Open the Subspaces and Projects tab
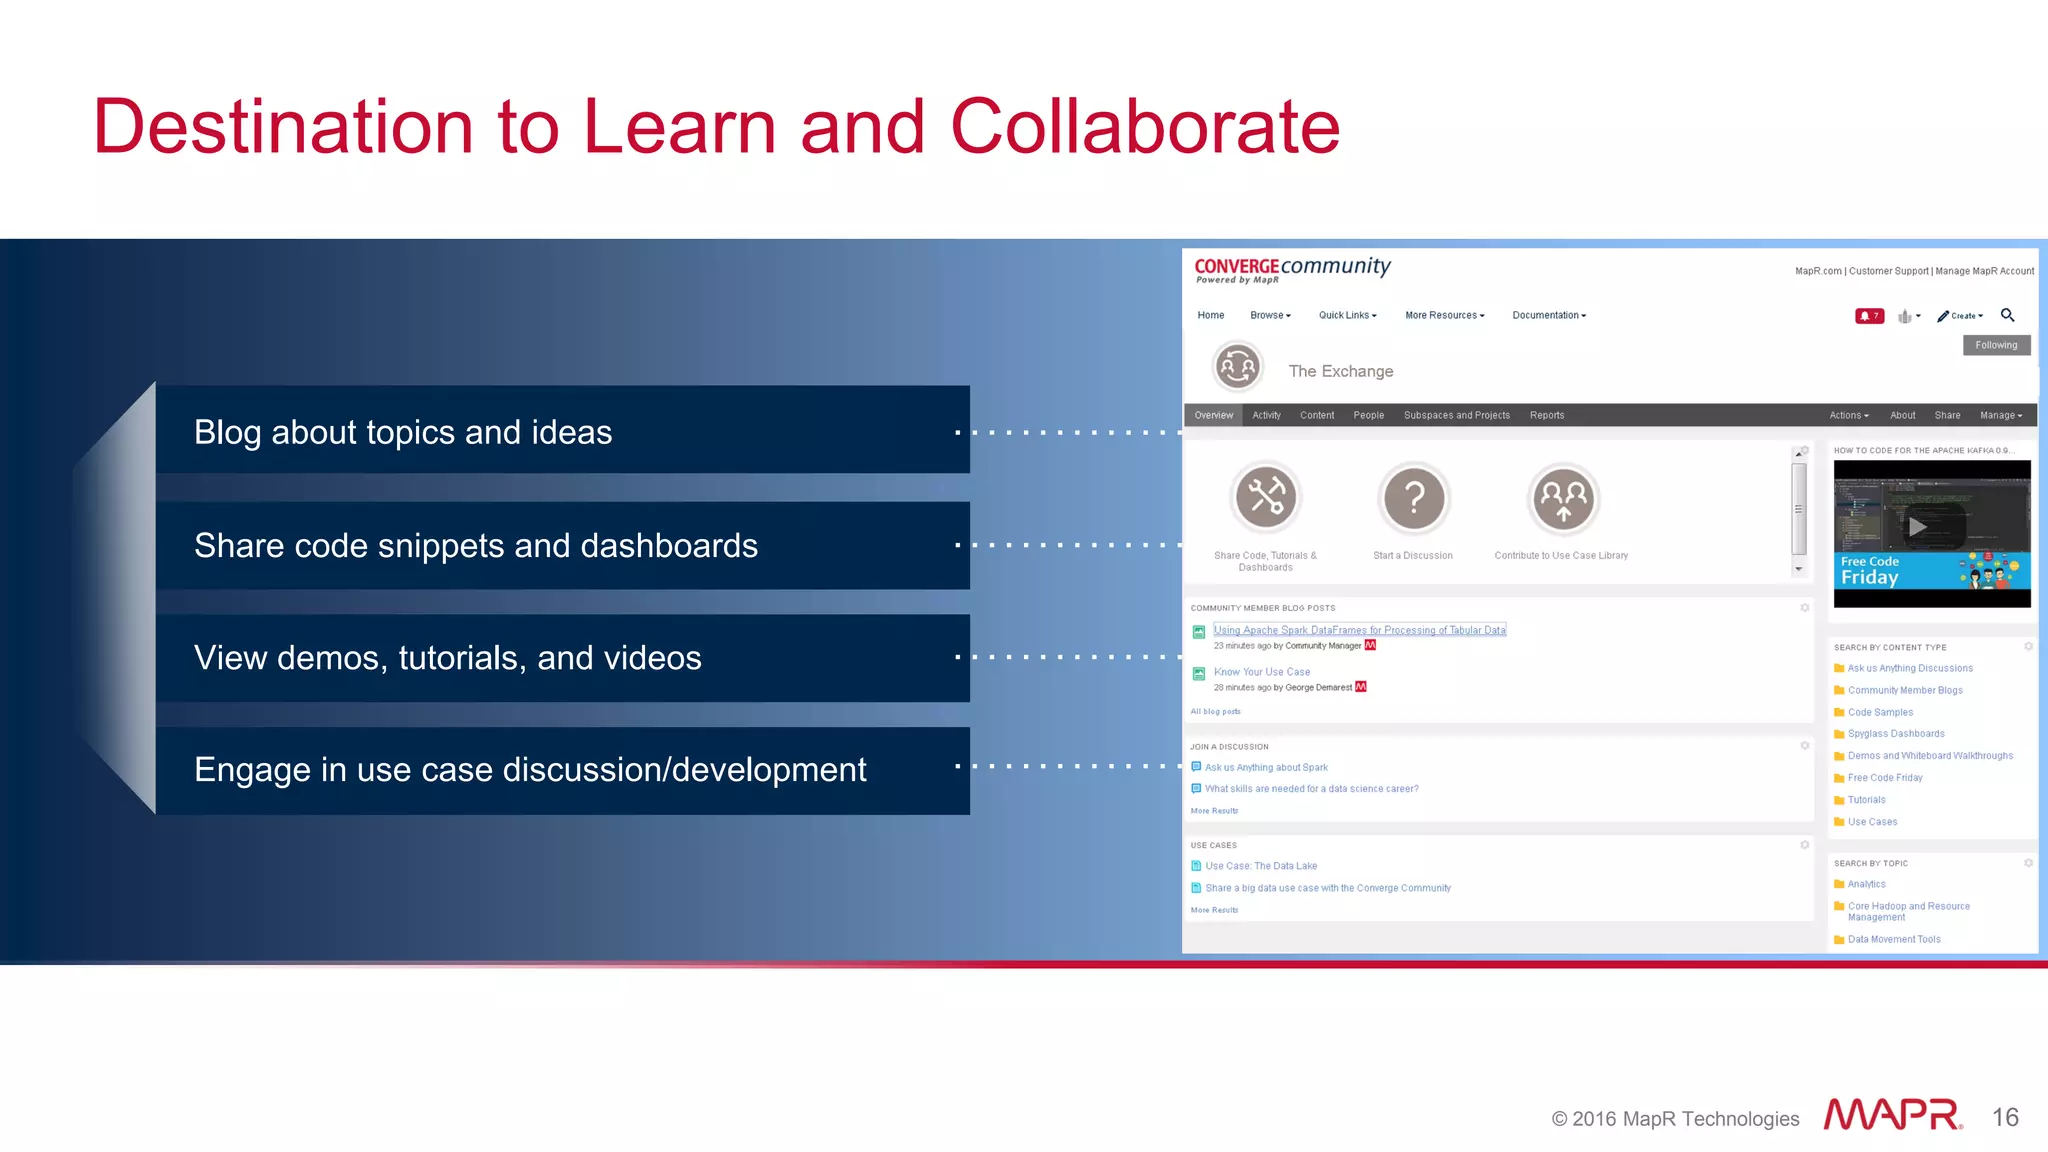2048x1152 pixels. tap(1457, 415)
